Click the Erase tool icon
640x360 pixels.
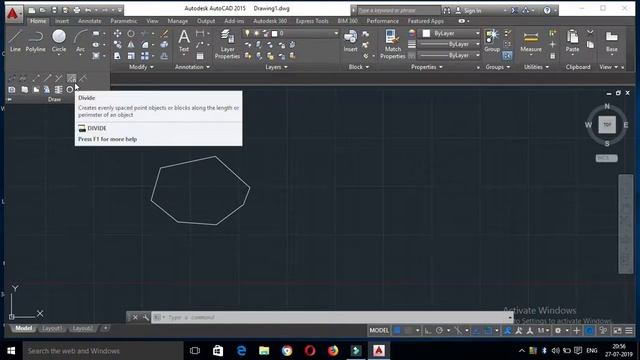(x=164, y=33)
